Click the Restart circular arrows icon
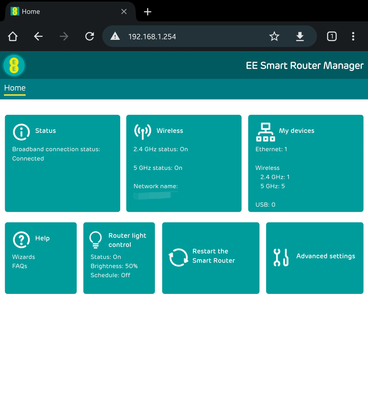This screenshot has width=368, height=400. pos(178,257)
